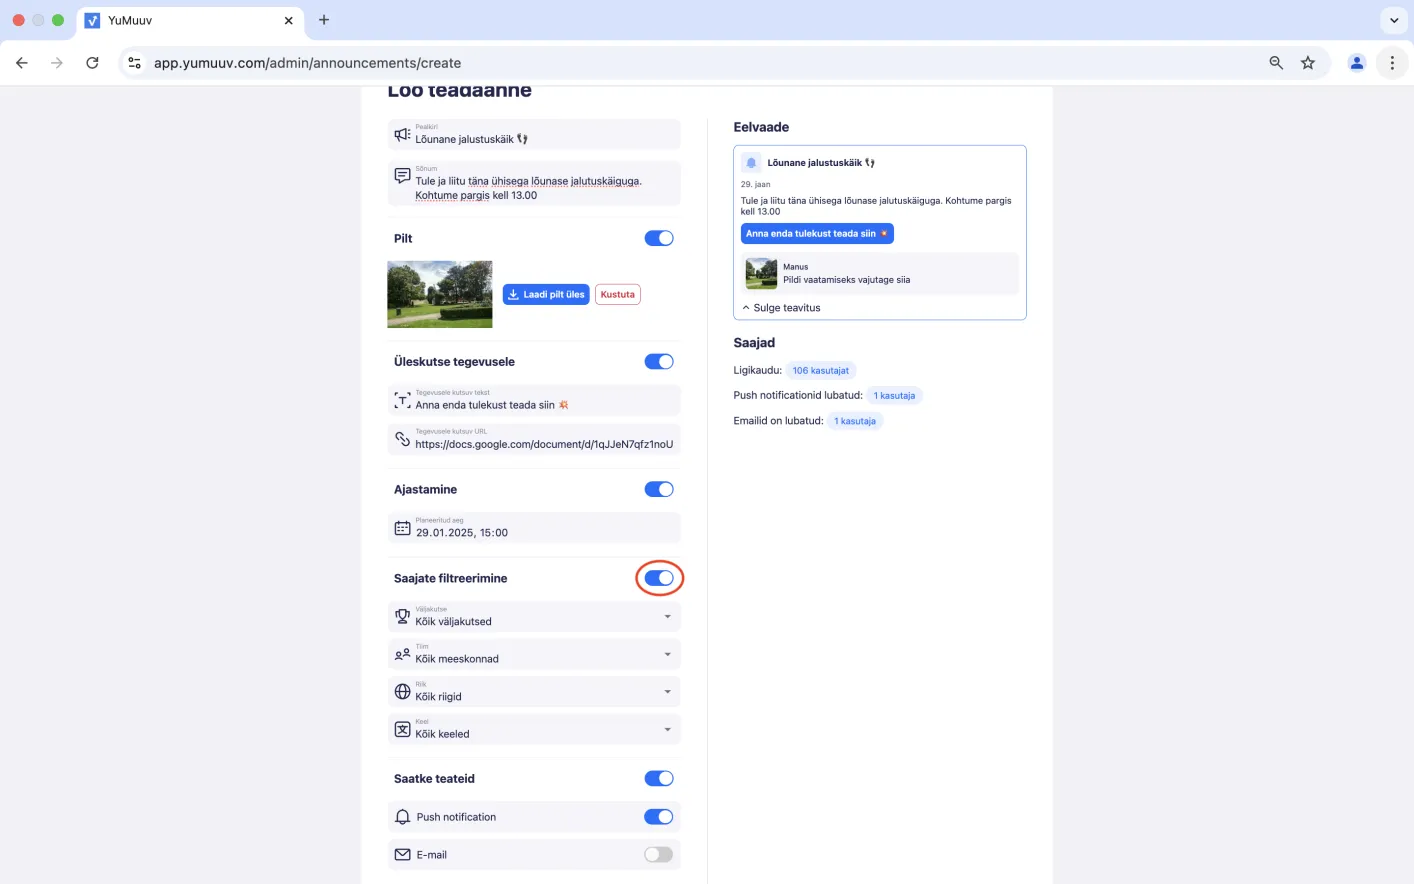
Task: Go back with the browser back arrow
Action: [x=22, y=63]
